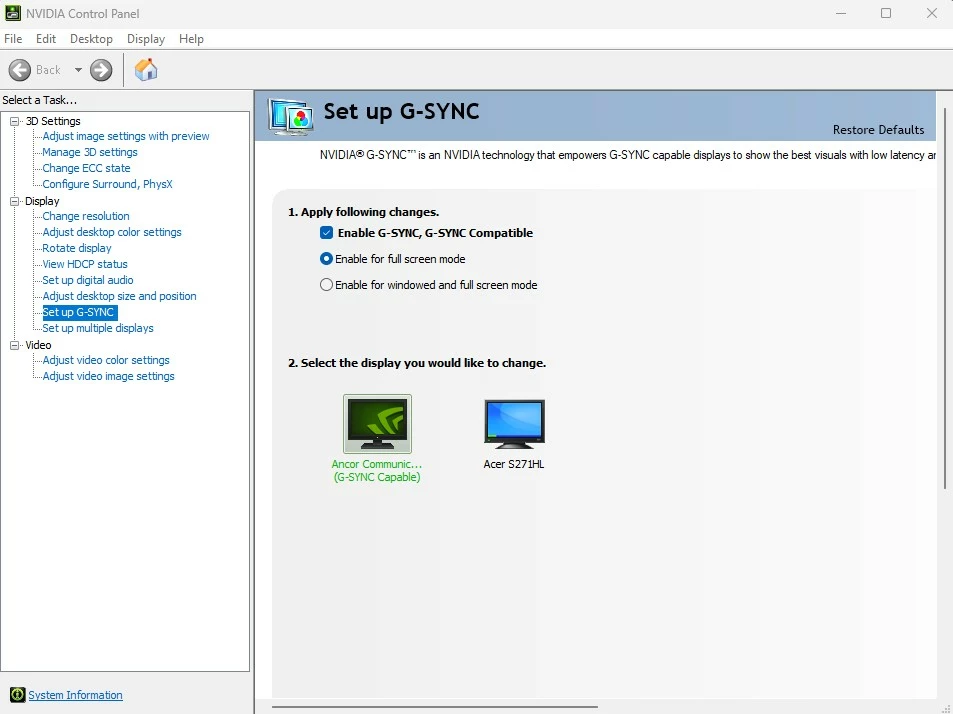Collapse the 3D Settings tree node

[x=14, y=121]
